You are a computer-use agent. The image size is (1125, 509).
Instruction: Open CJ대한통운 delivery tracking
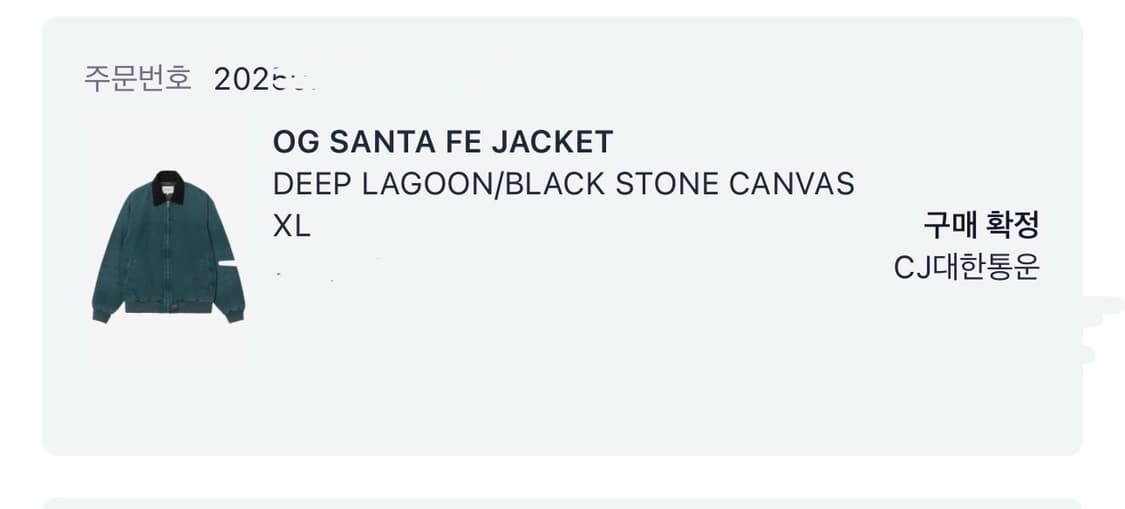(x=966, y=268)
